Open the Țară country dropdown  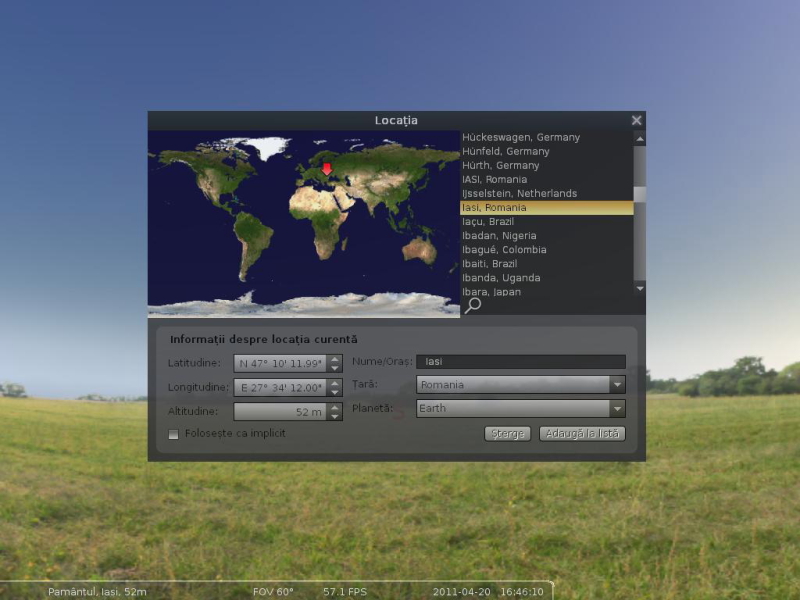click(617, 384)
